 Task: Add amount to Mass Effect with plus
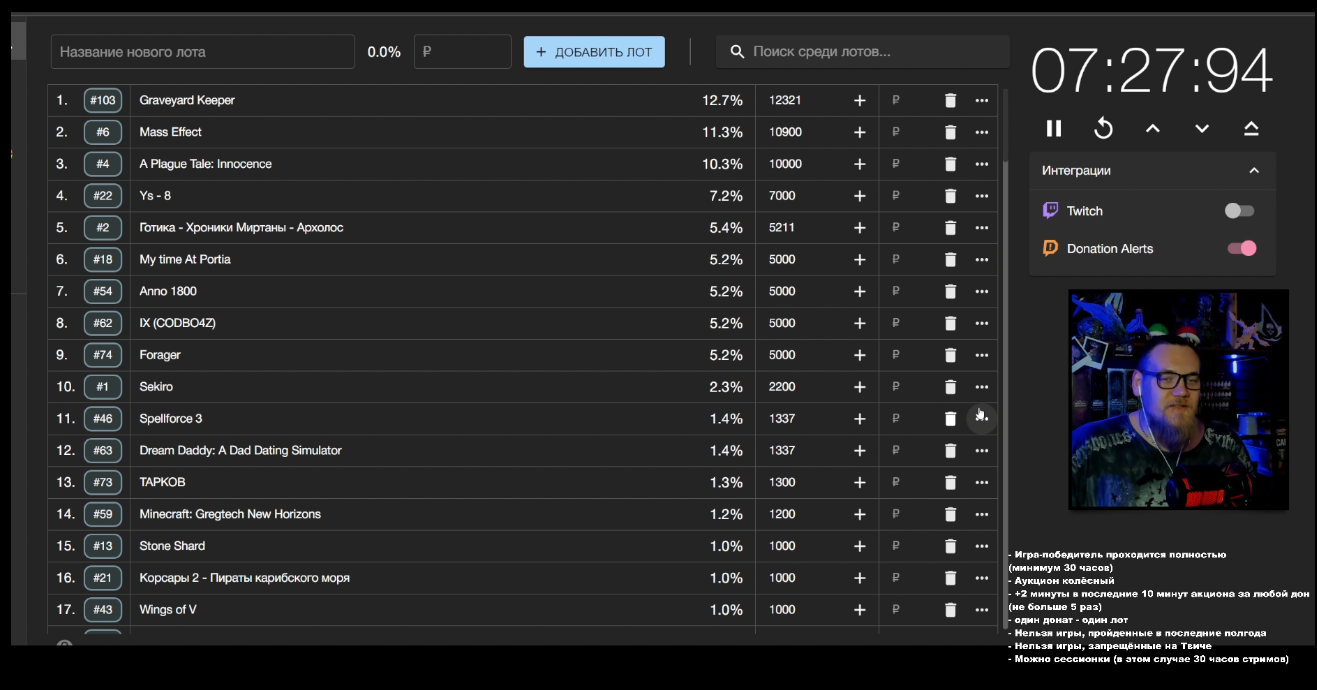pyautogui.click(x=859, y=132)
